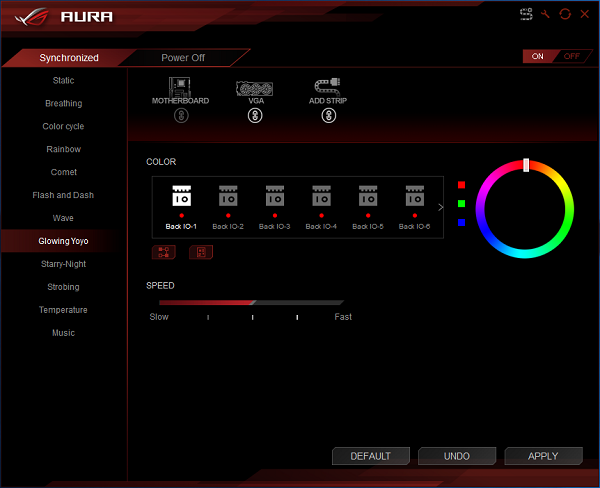Image resolution: width=600 pixels, height=488 pixels.
Task: Select the VGA graphics card icon
Action: tap(254, 89)
